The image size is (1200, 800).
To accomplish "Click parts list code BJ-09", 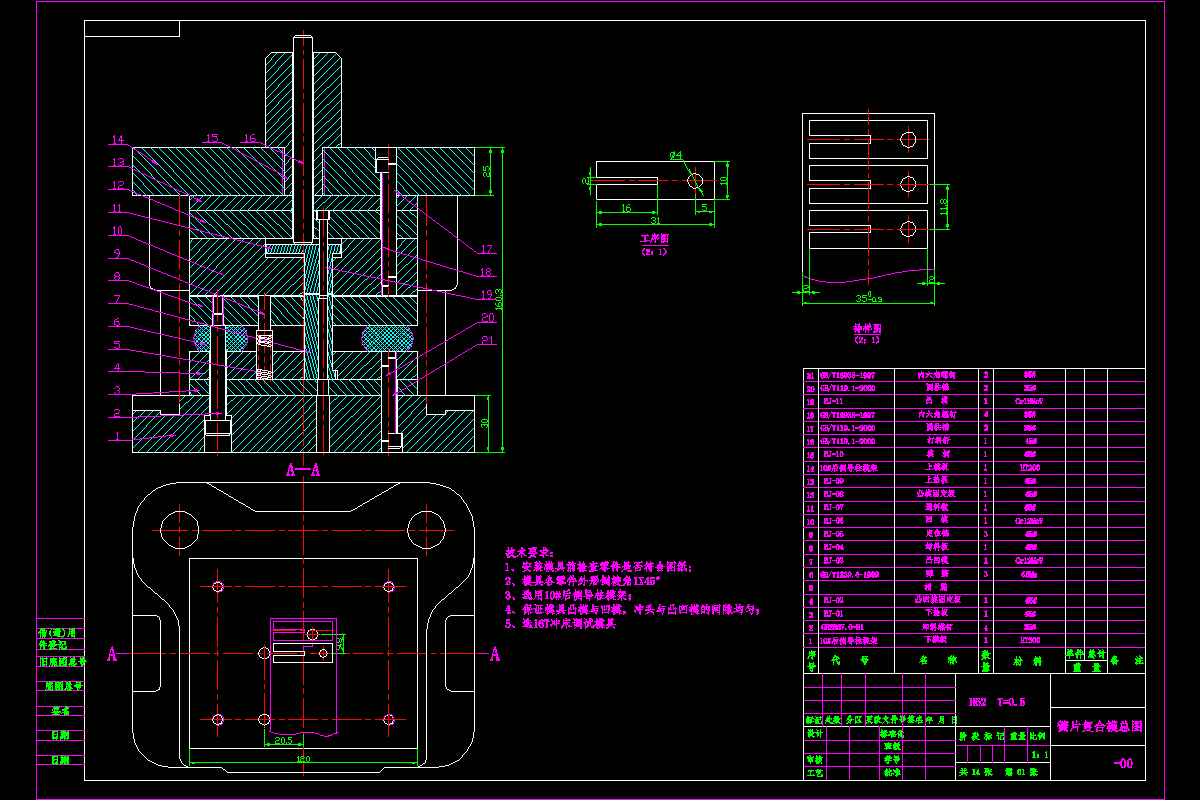I will click(x=834, y=480).
